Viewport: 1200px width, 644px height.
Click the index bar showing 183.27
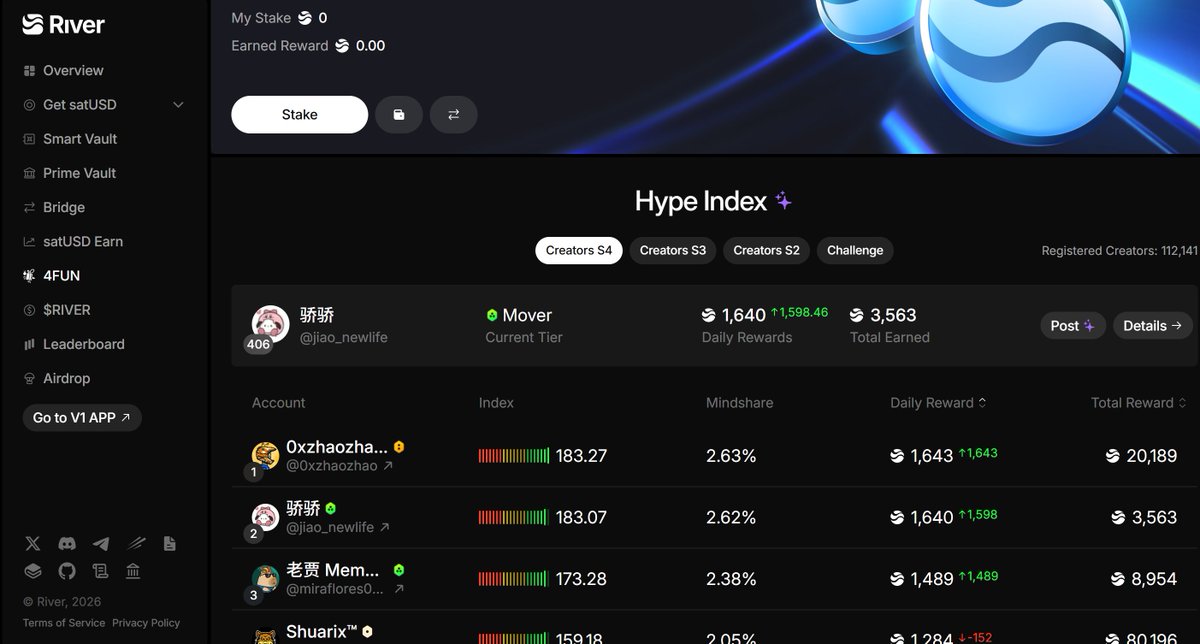pyautogui.click(x=514, y=456)
